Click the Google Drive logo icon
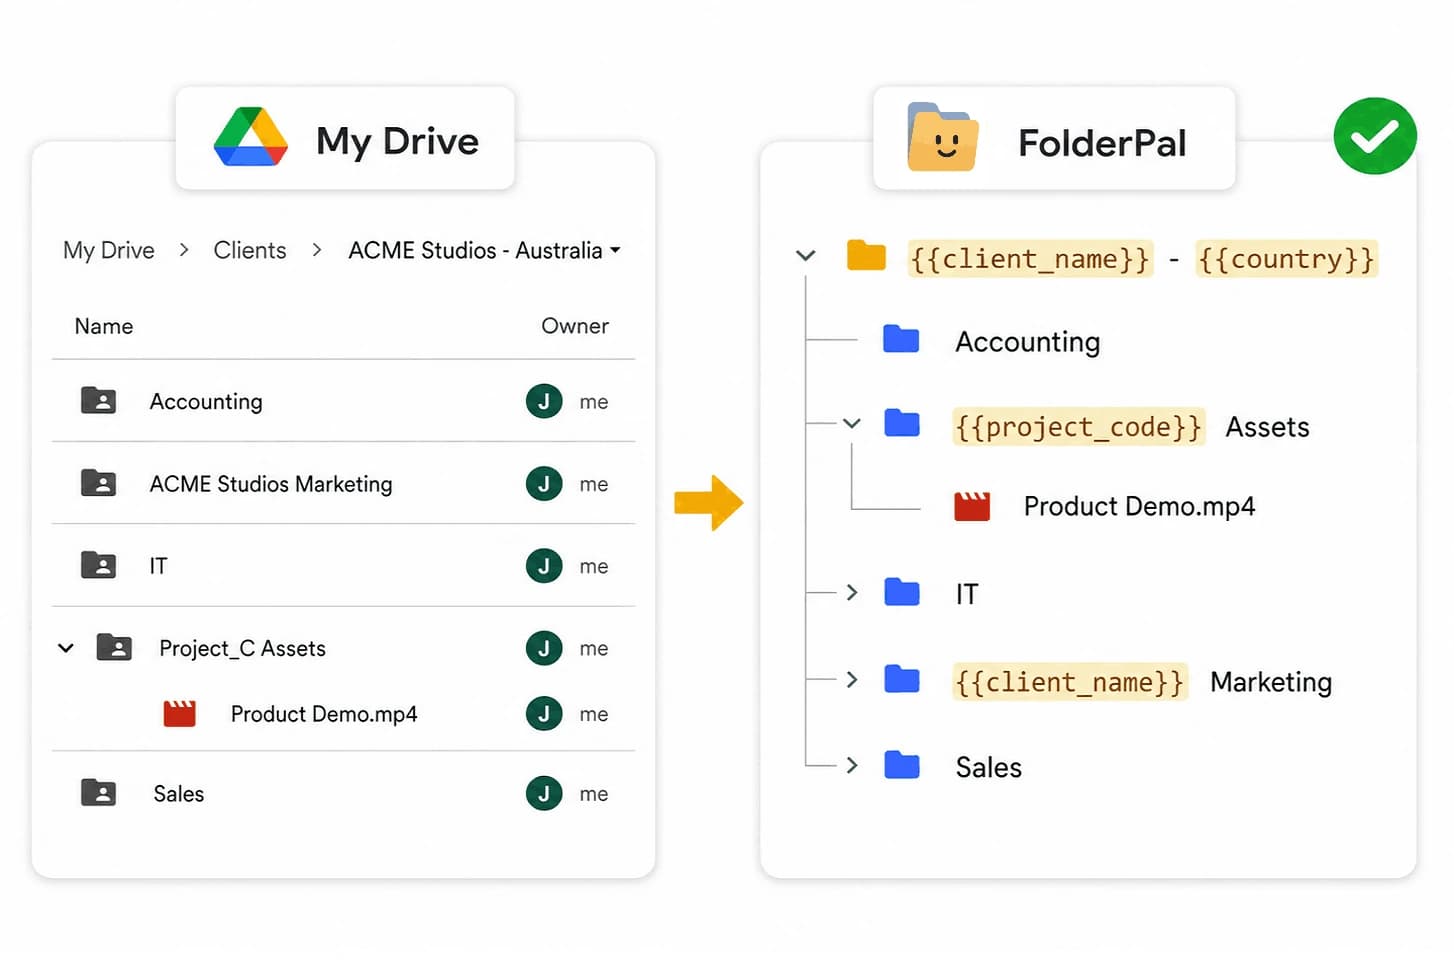Image resolution: width=1454 pixels, height=960 pixels. (x=251, y=137)
